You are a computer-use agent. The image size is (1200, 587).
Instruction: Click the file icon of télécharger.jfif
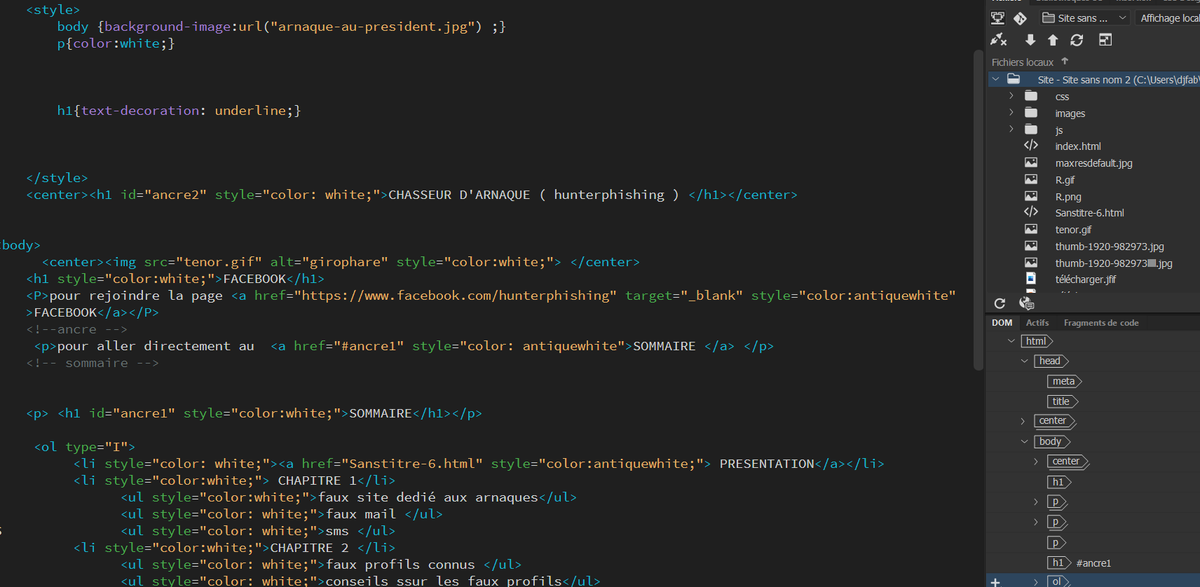(x=1031, y=278)
